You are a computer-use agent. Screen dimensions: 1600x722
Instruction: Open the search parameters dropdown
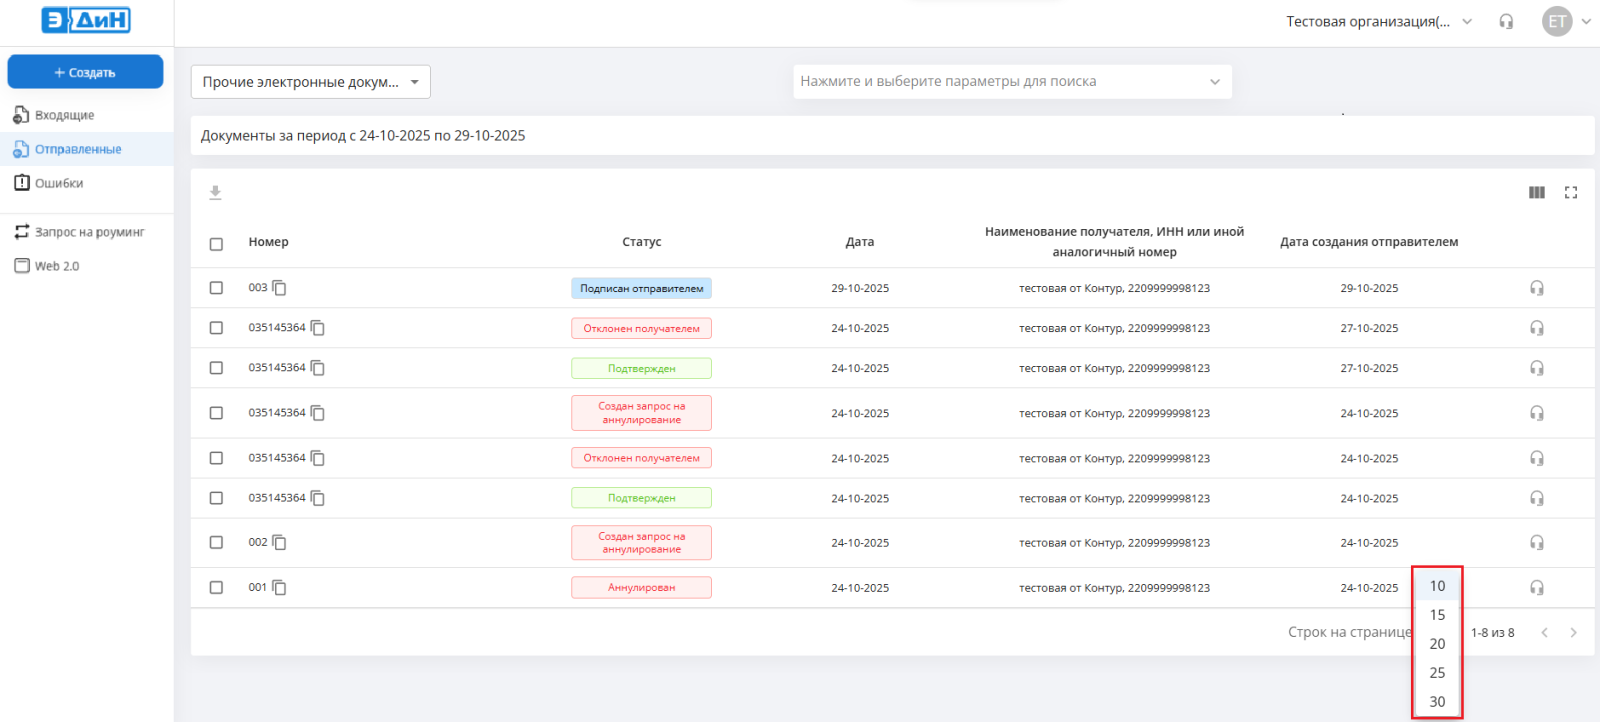pos(1012,82)
